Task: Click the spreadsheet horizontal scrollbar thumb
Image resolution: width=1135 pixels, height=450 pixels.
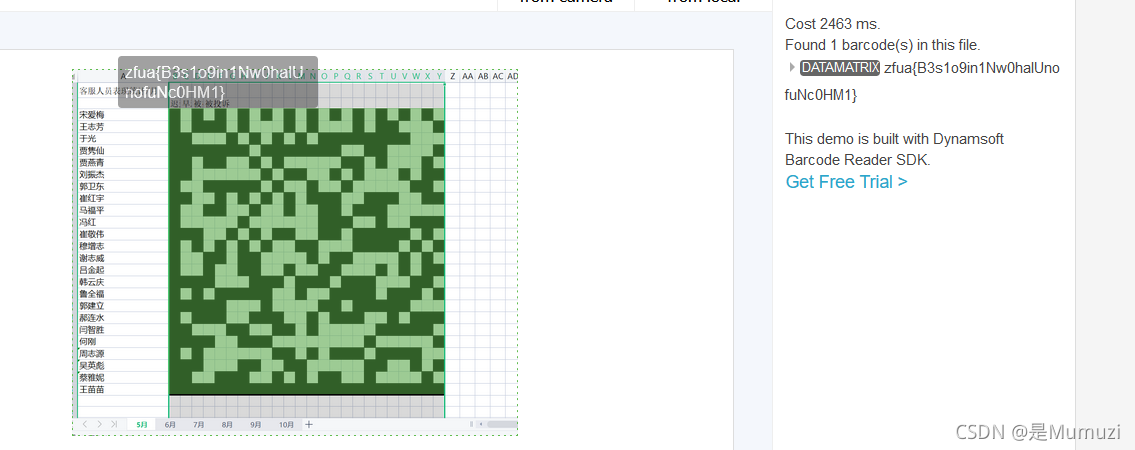Action: pyautogui.click(x=502, y=424)
